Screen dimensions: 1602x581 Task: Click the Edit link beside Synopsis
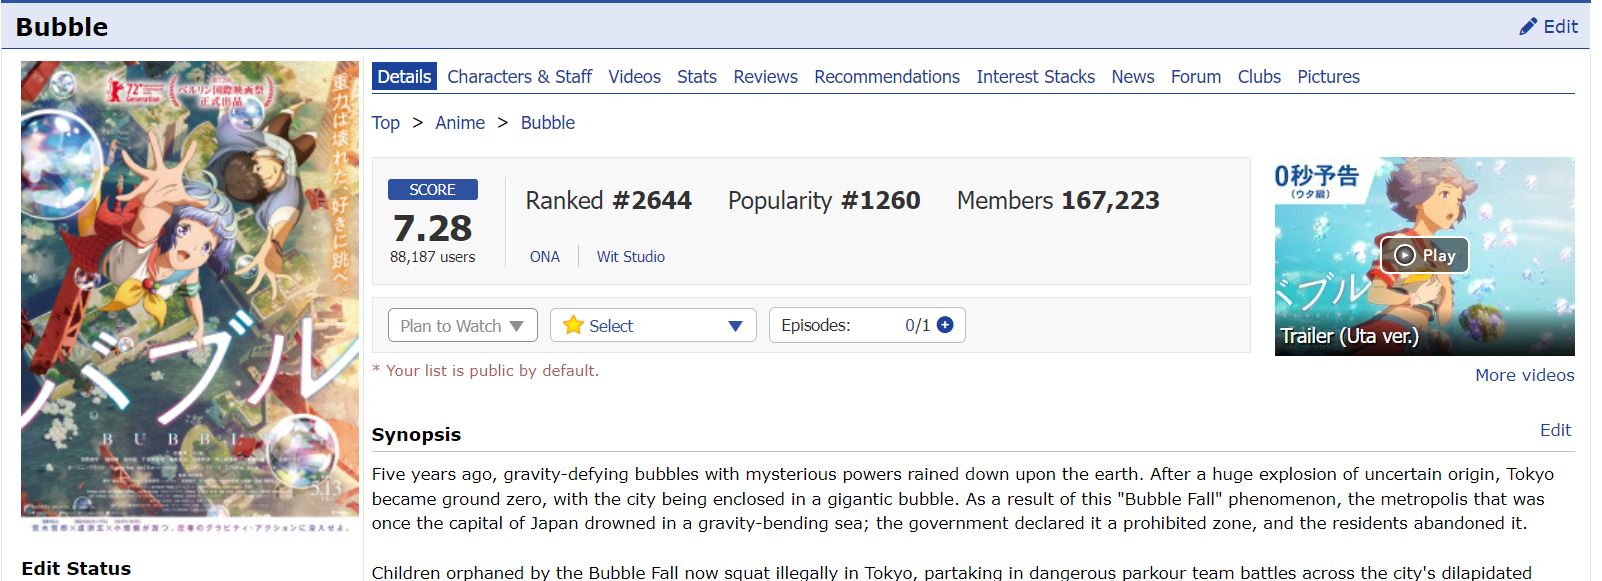[1555, 430]
